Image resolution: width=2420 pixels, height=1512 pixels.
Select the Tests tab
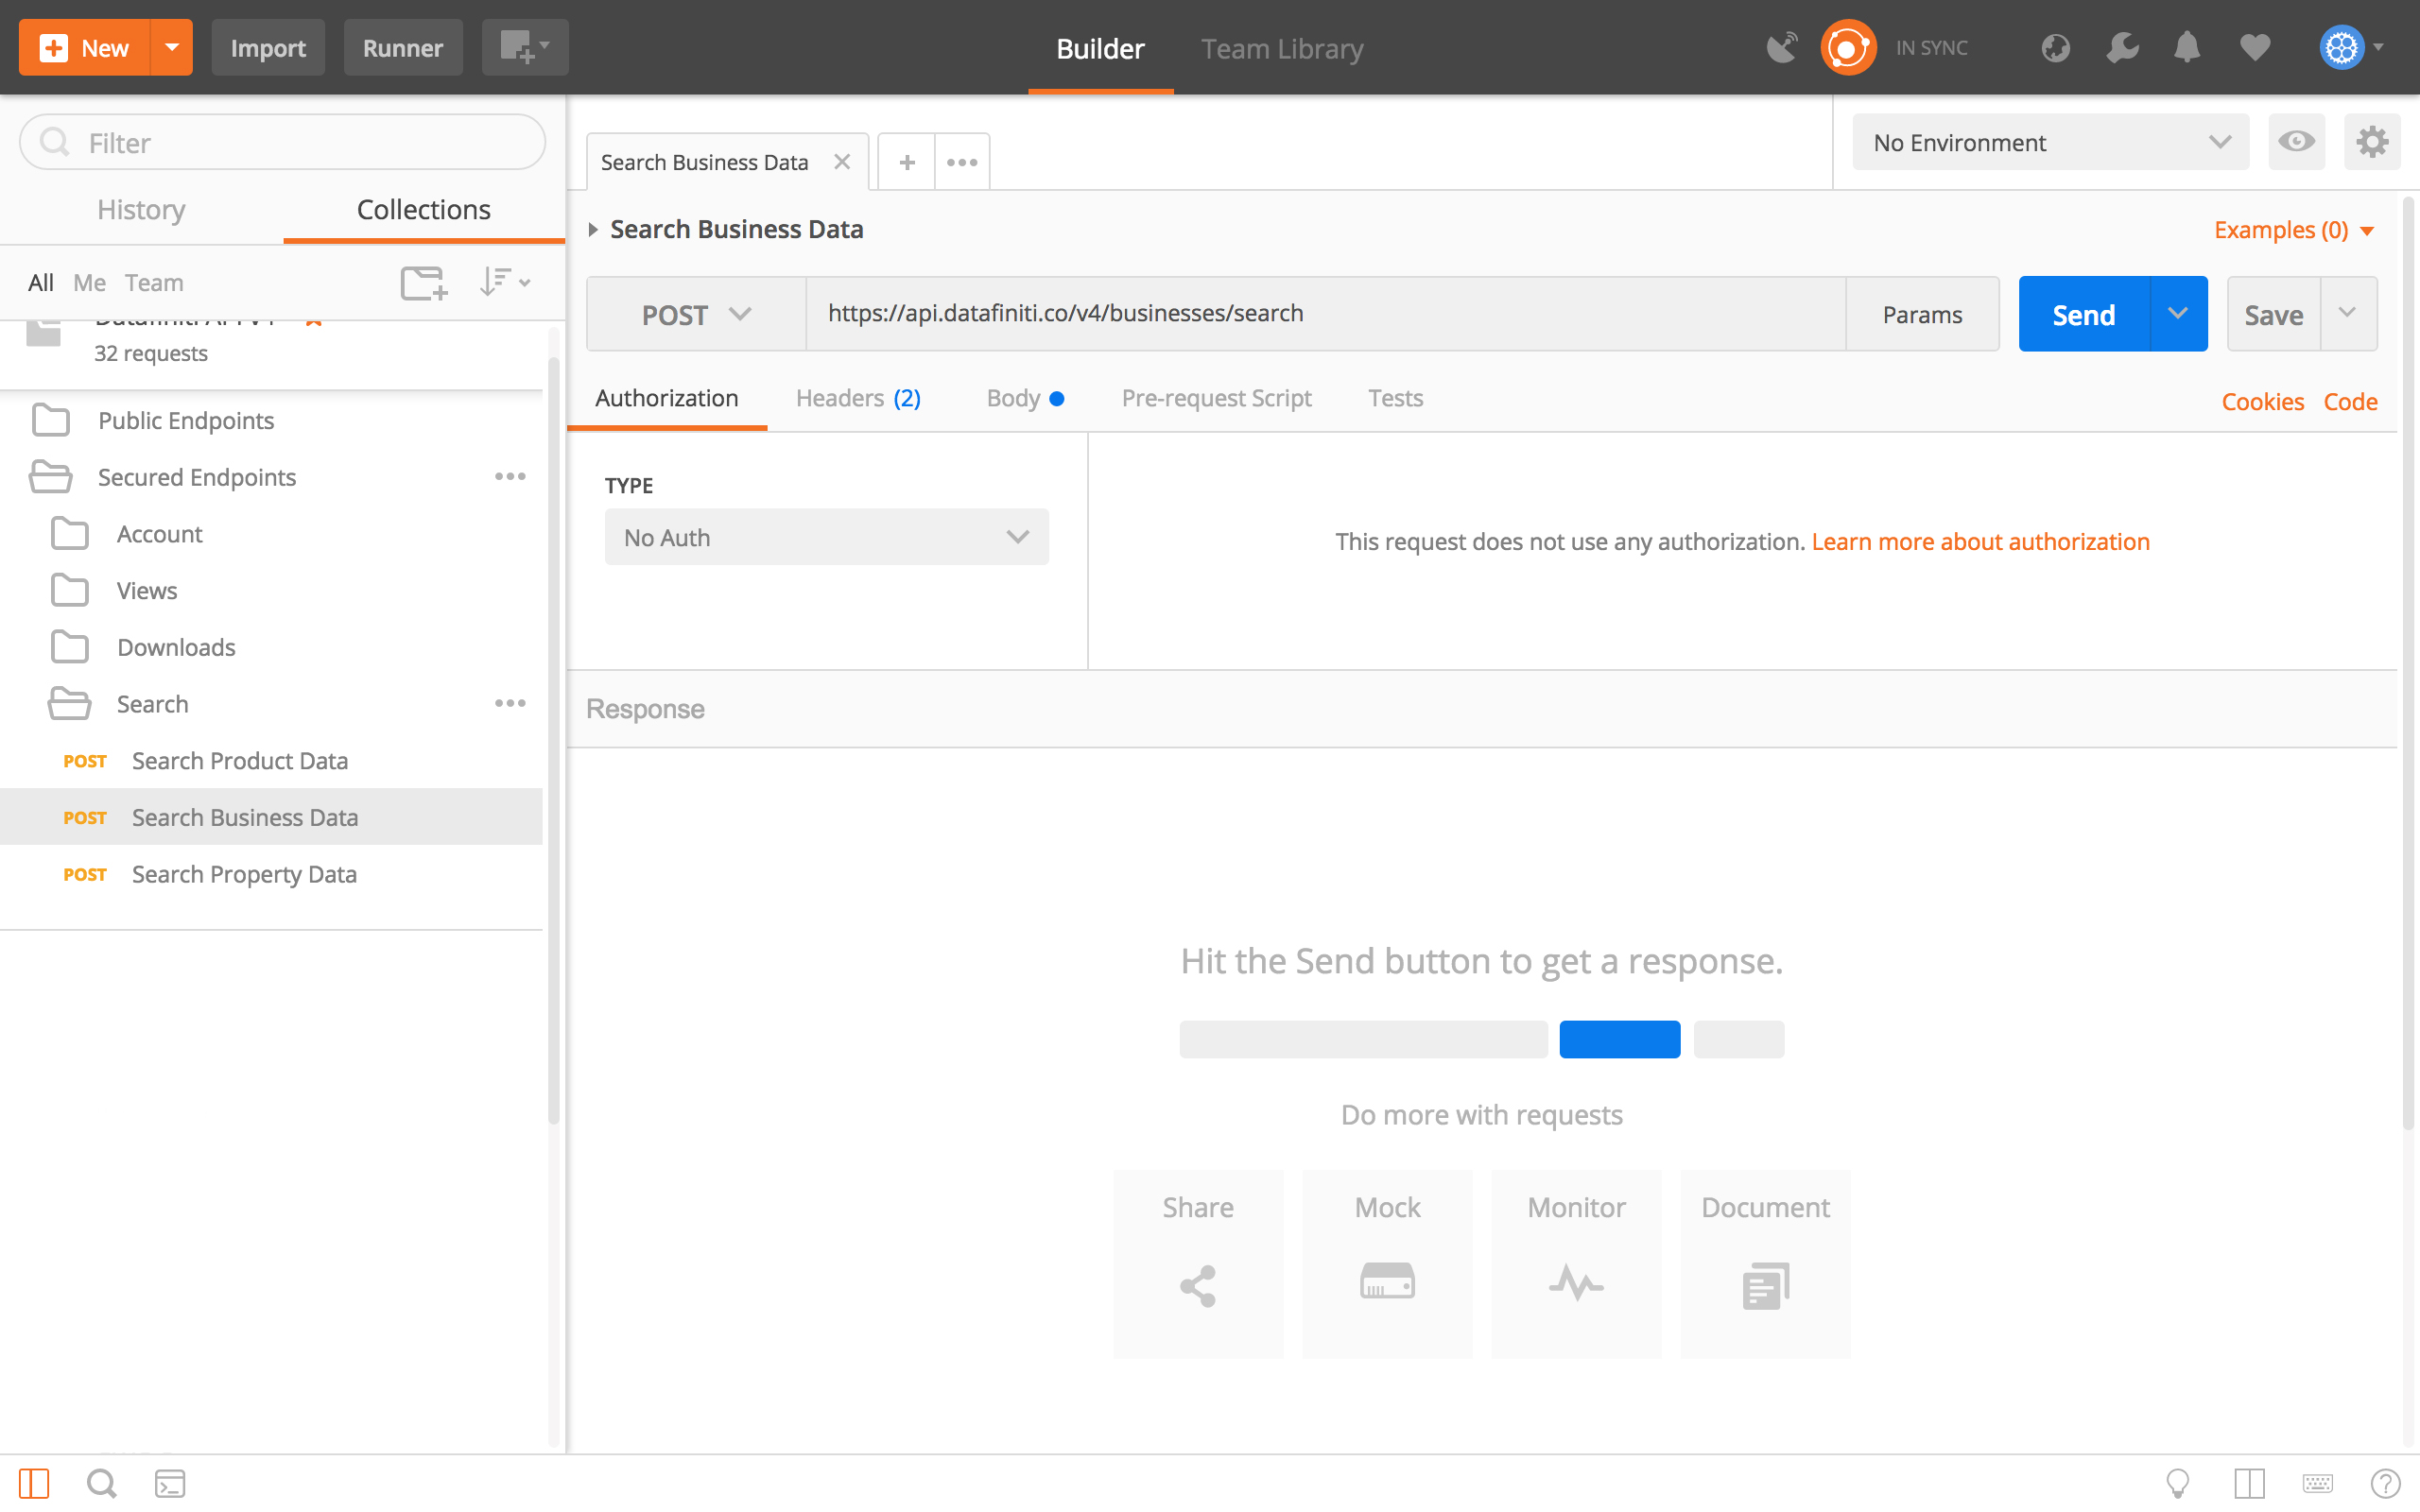1395,398
